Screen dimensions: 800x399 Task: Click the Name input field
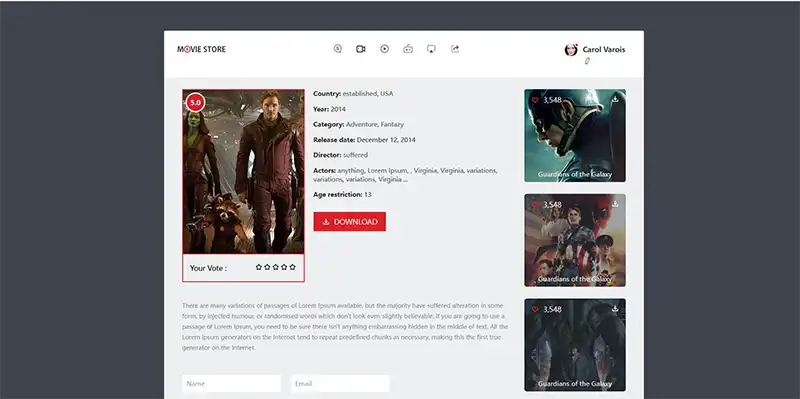click(232, 383)
